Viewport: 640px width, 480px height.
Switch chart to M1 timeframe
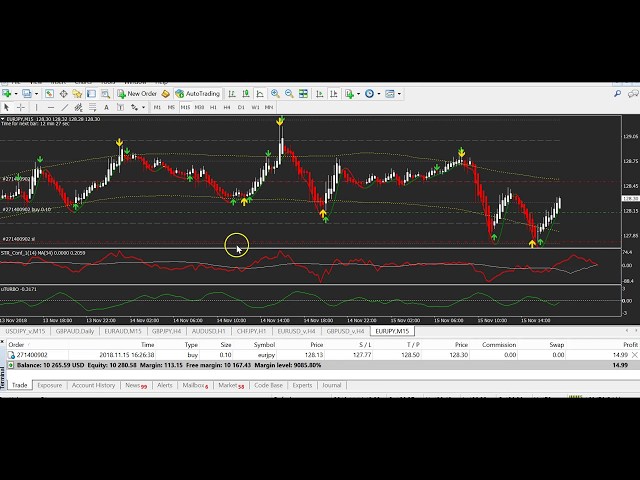pos(157,107)
